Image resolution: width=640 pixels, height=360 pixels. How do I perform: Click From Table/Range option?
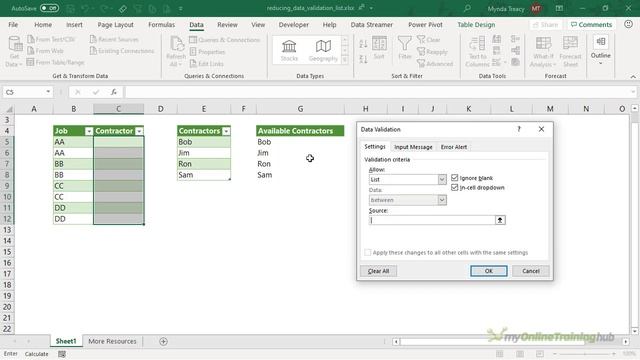point(55,62)
